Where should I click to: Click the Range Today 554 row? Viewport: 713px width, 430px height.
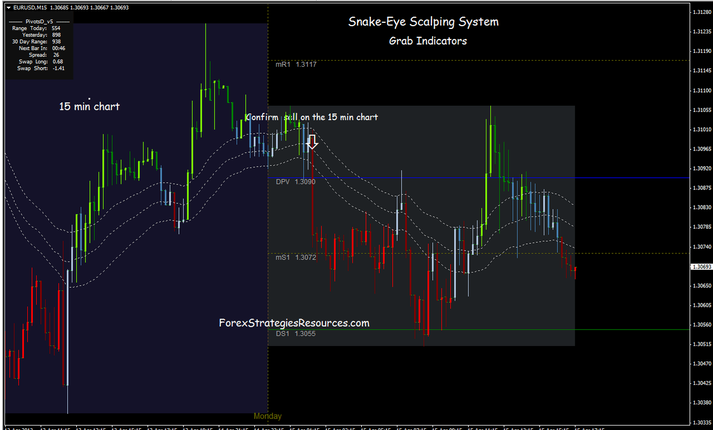pyautogui.click(x=36, y=28)
